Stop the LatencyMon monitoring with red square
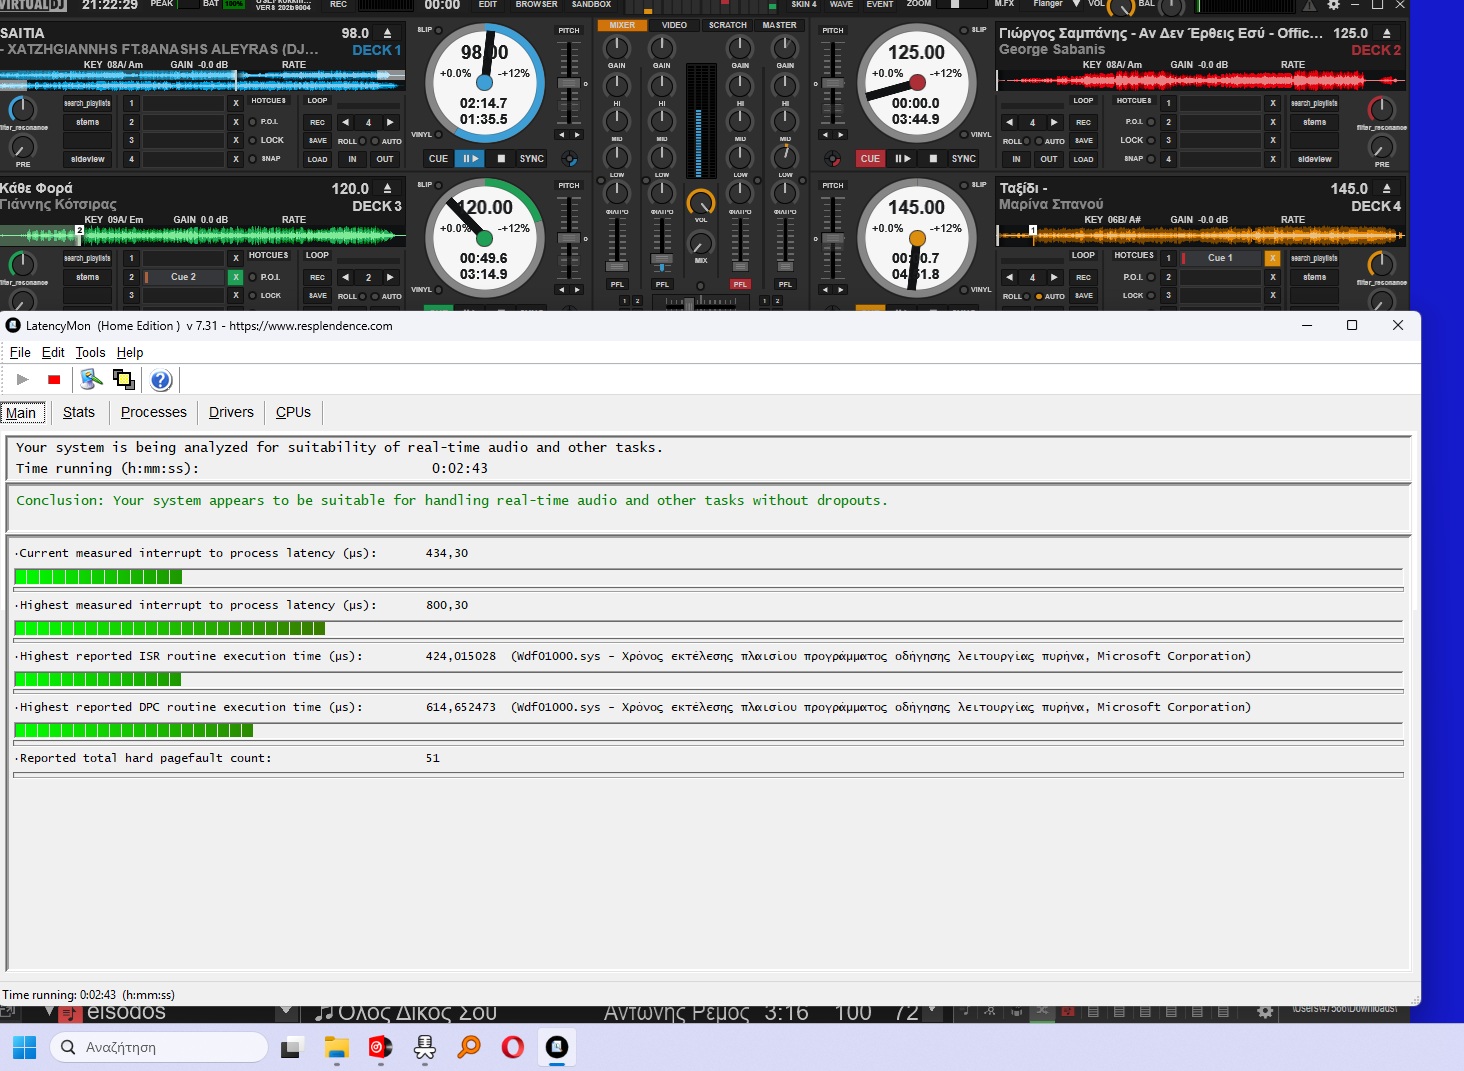 54,380
